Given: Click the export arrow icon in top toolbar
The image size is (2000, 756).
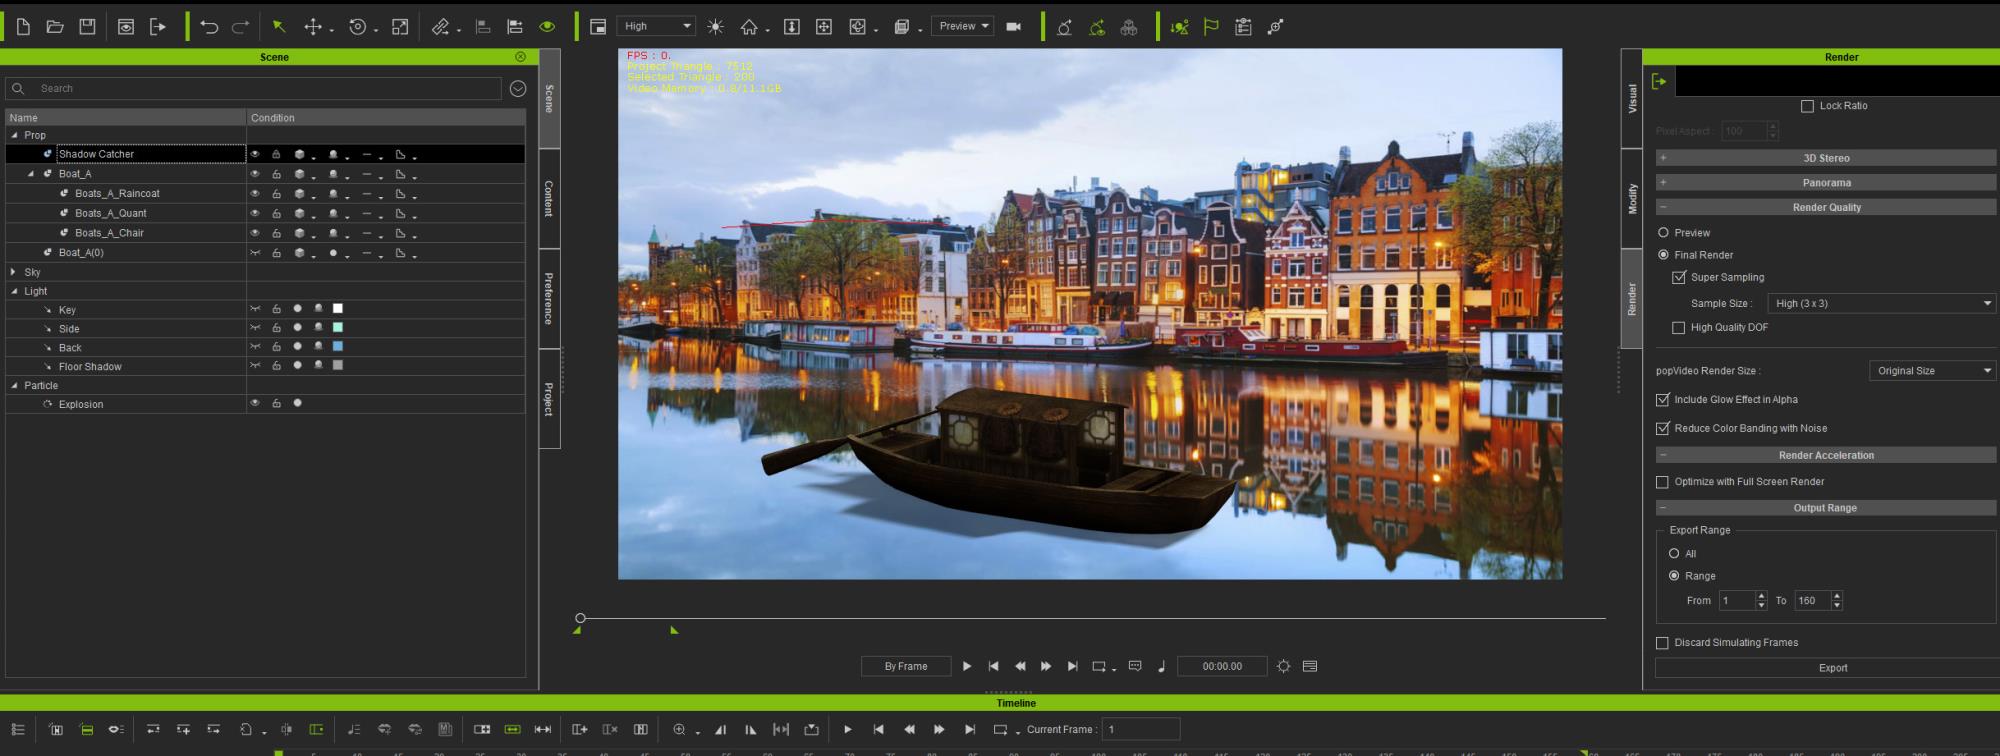Looking at the screenshot, I should 157,27.
